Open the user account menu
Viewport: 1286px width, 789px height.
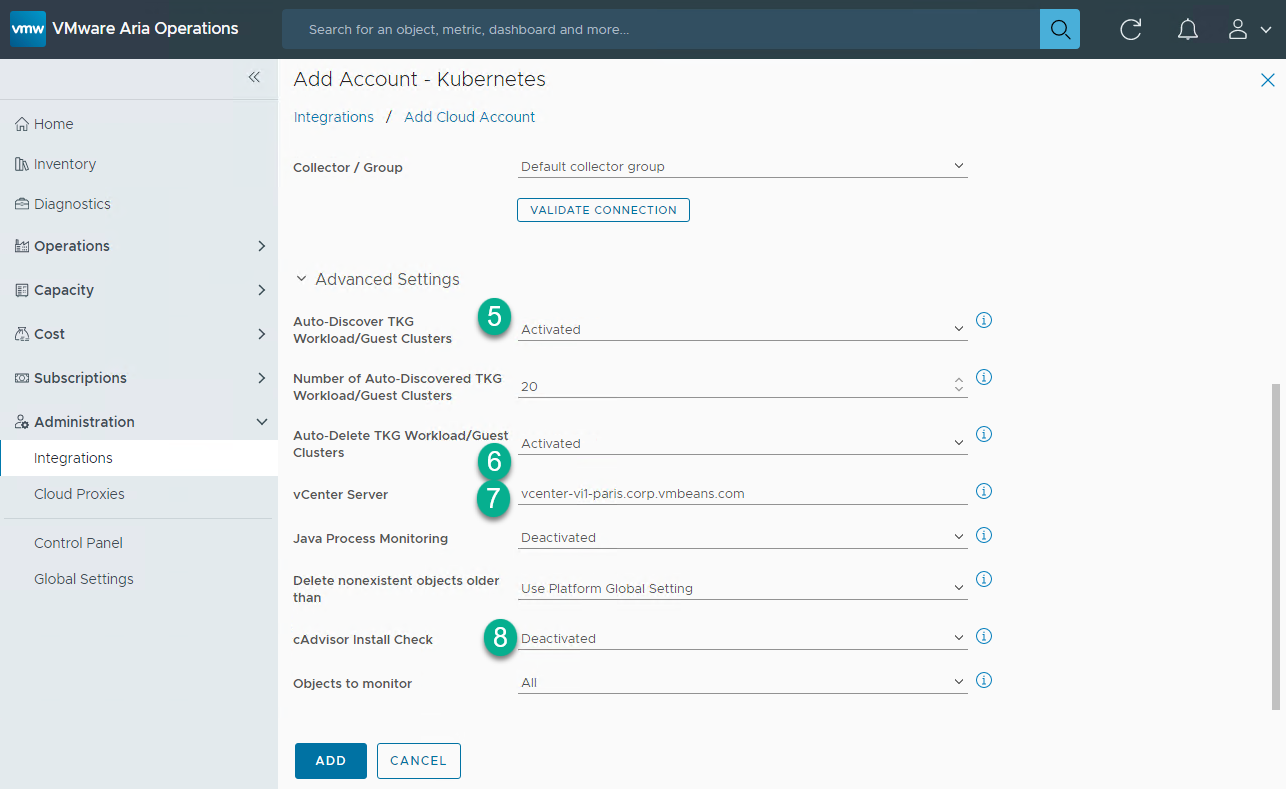(1248, 29)
